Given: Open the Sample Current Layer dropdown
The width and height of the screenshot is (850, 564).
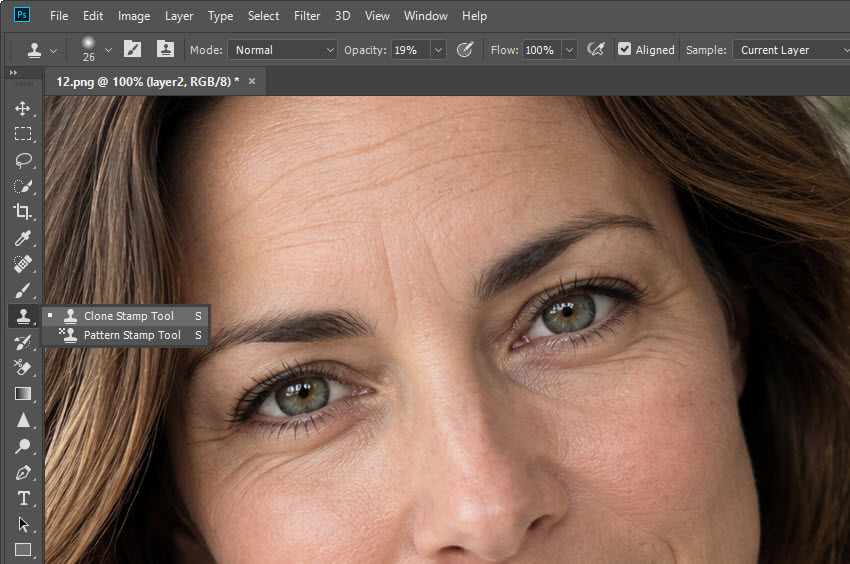Looking at the screenshot, I should pyautogui.click(x=791, y=50).
